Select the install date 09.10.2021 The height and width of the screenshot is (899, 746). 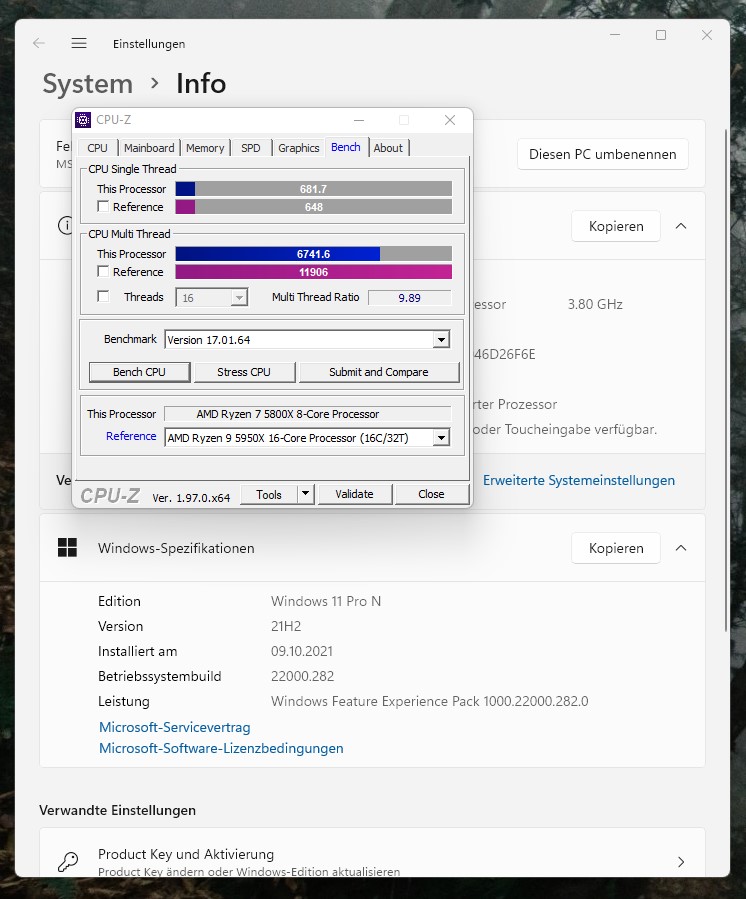pyautogui.click(x=302, y=651)
